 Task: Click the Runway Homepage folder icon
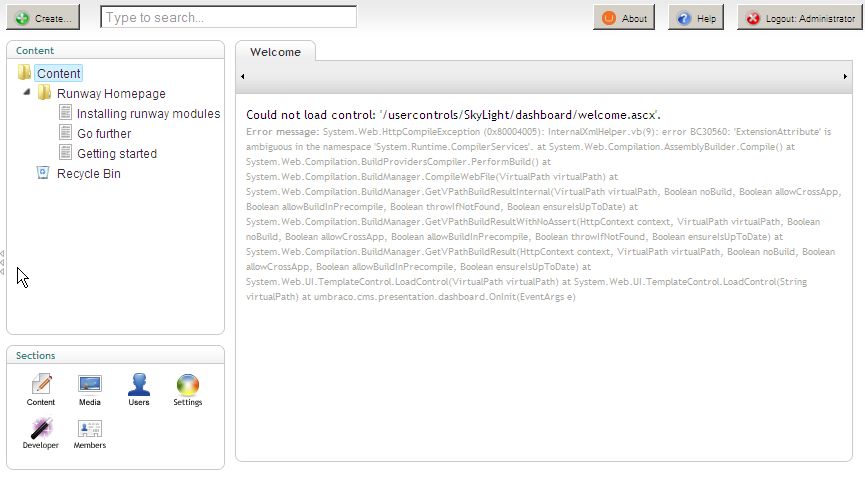[x=45, y=93]
